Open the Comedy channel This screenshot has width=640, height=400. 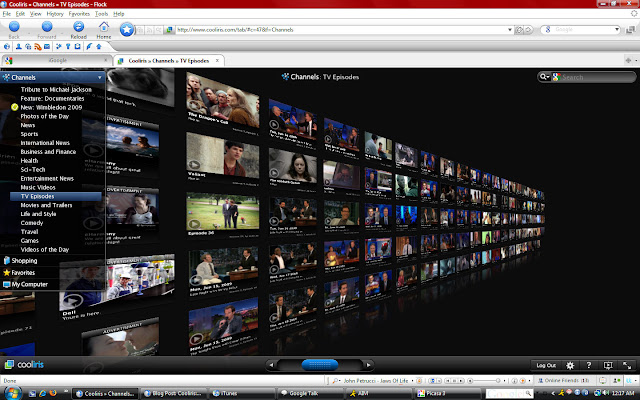31,223
